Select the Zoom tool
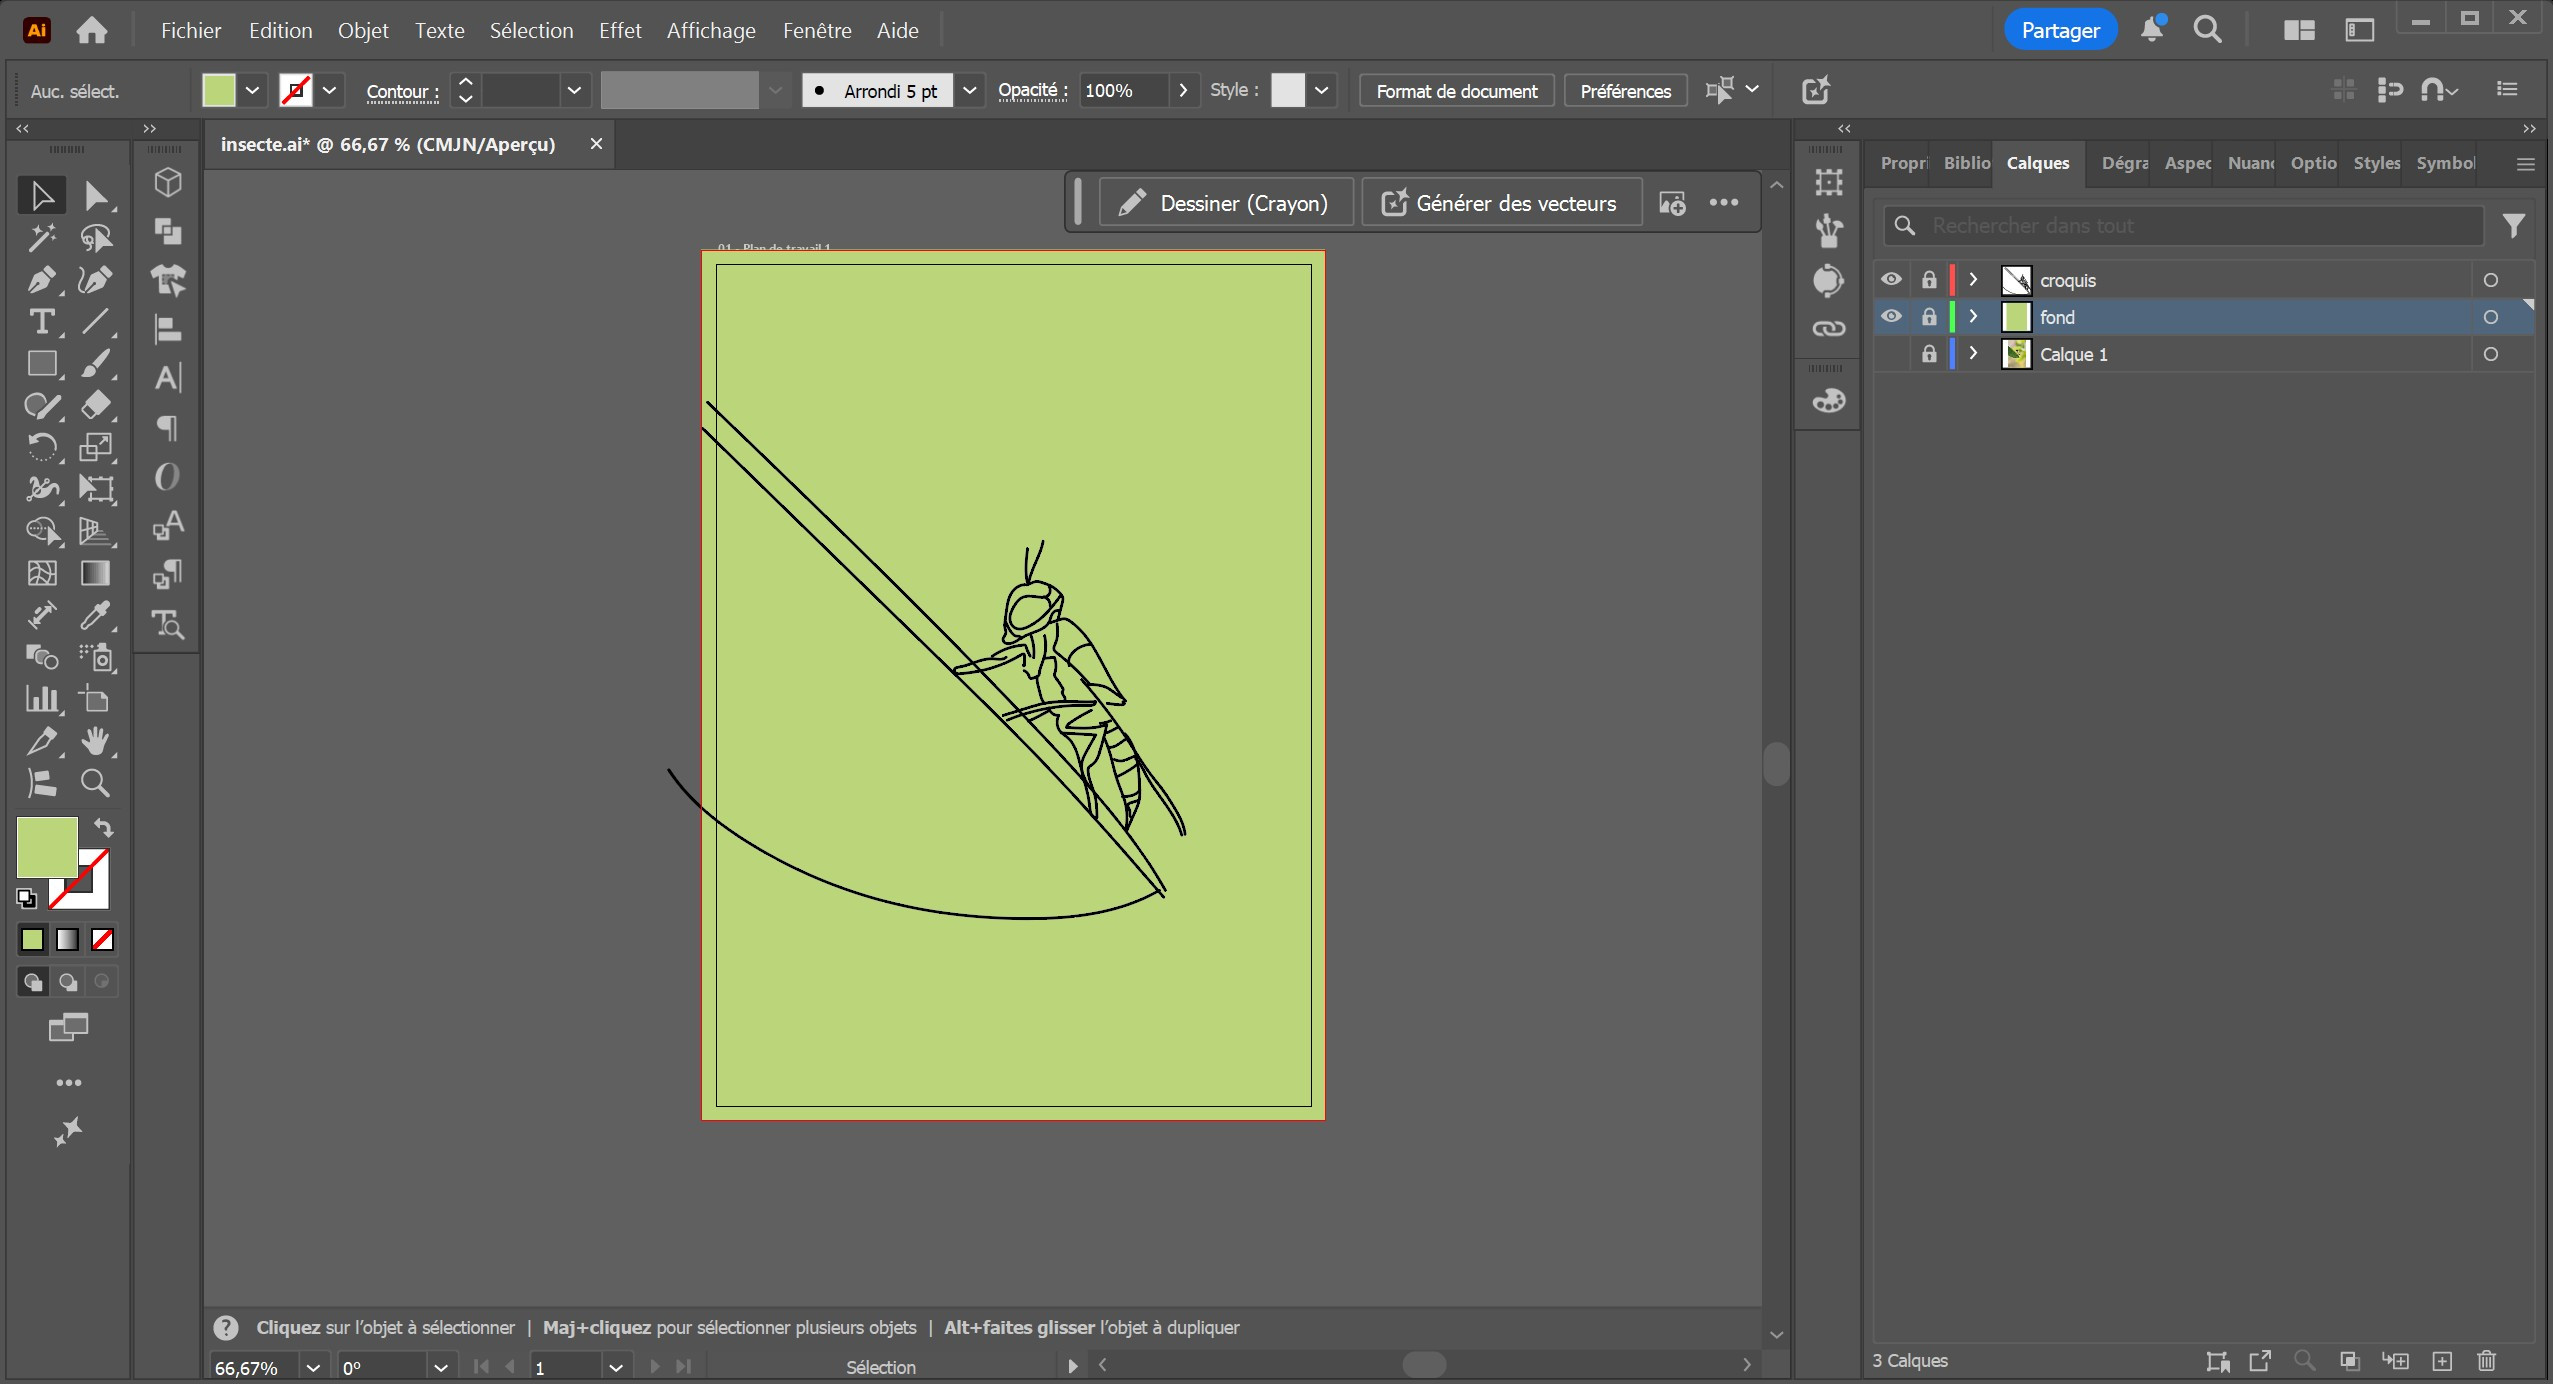 coord(95,783)
